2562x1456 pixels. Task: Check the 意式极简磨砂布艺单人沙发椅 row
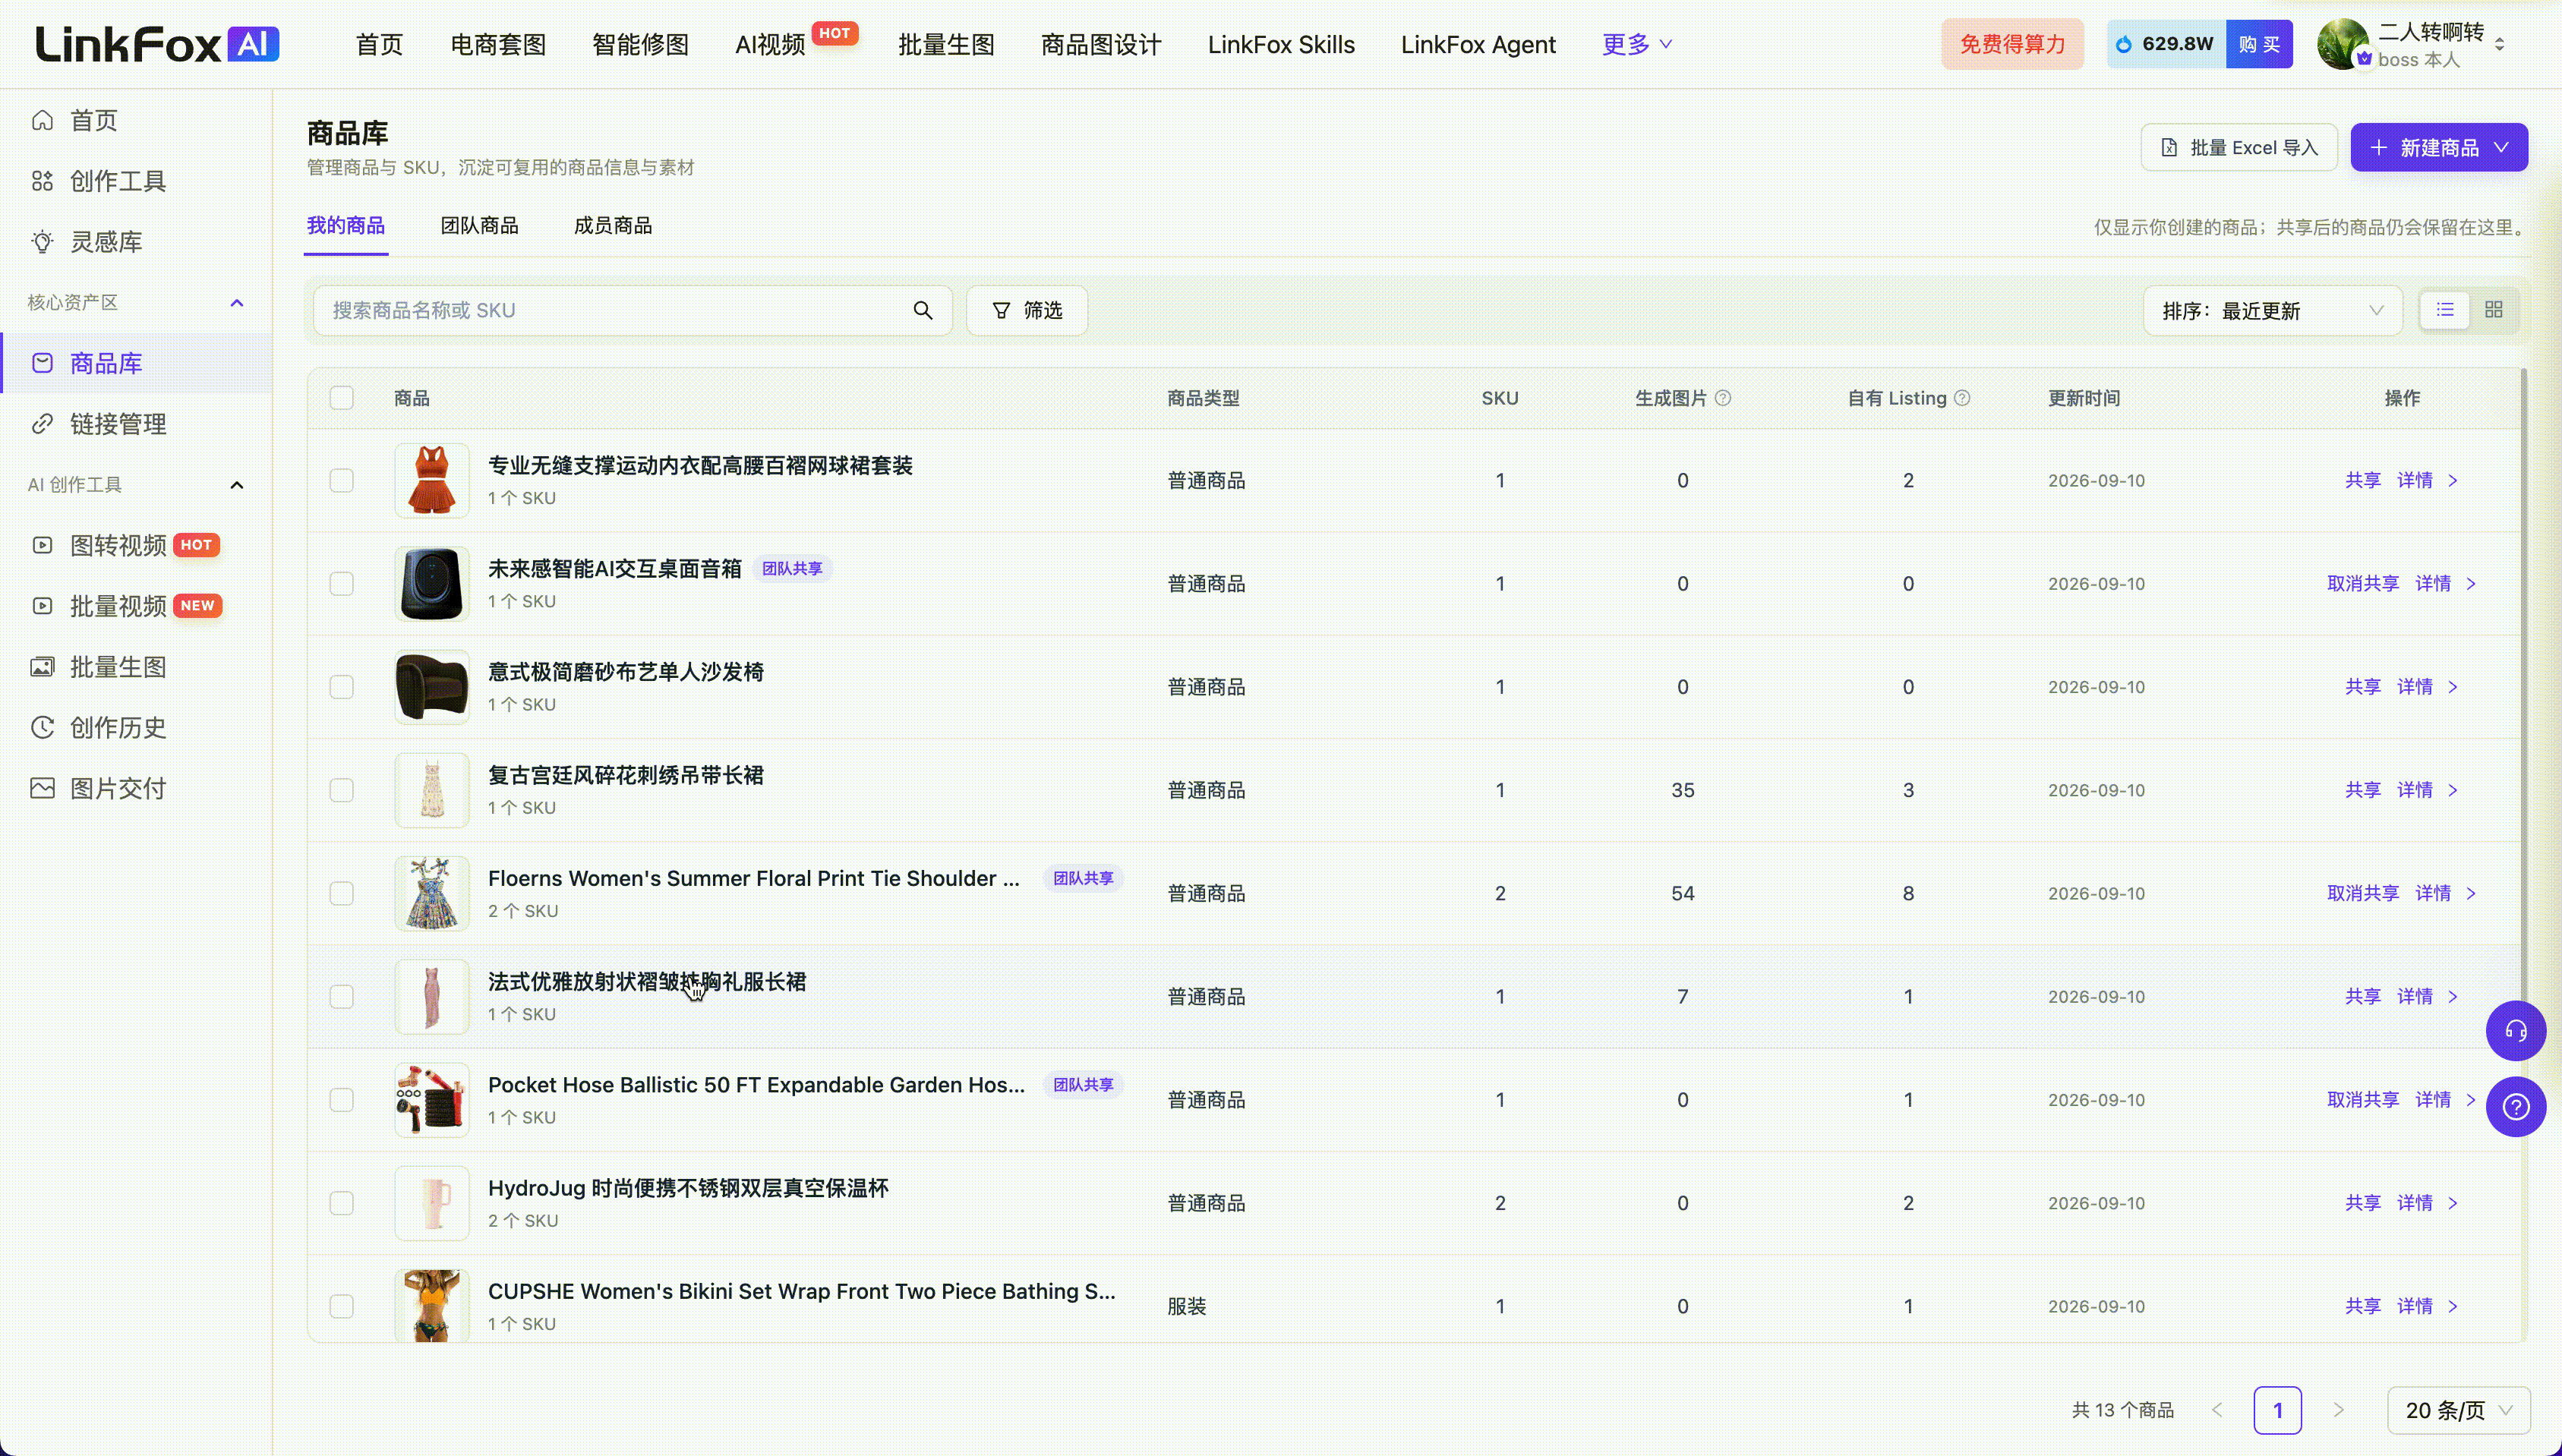[x=342, y=687]
